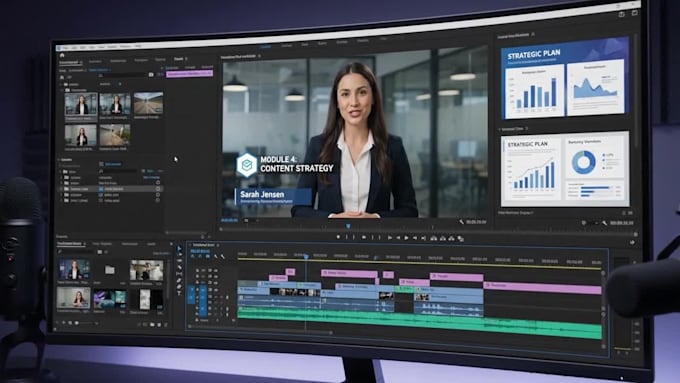Open the lower Strategic Plan slide with donut chart

(565, 170)
